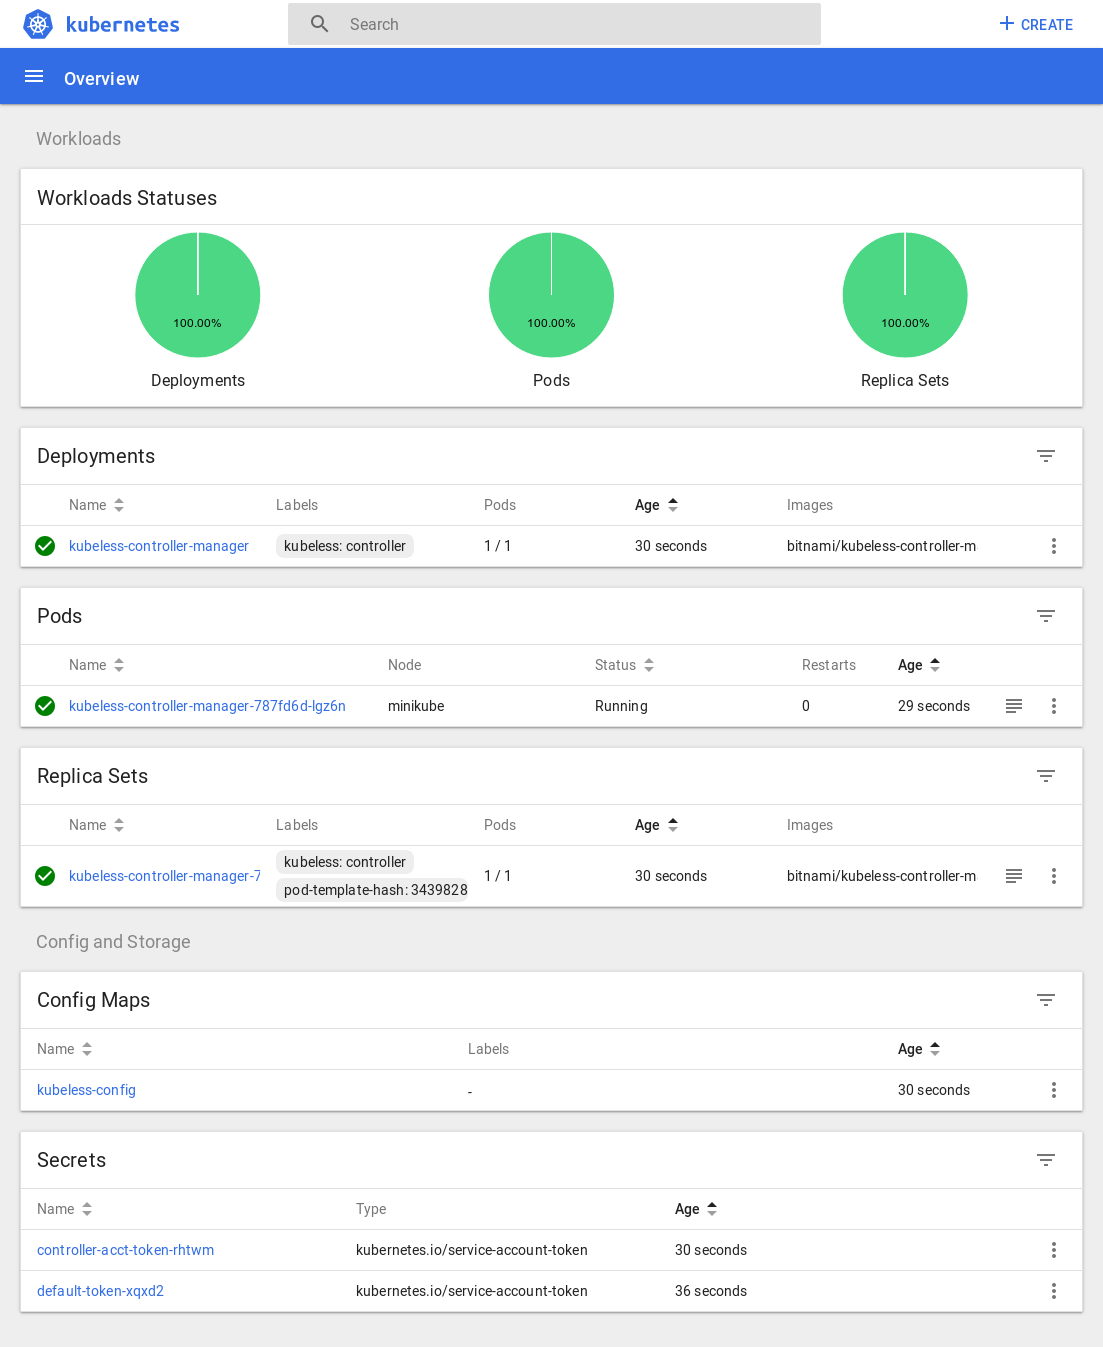Click the Overview page title

click(x=101, y=78)
